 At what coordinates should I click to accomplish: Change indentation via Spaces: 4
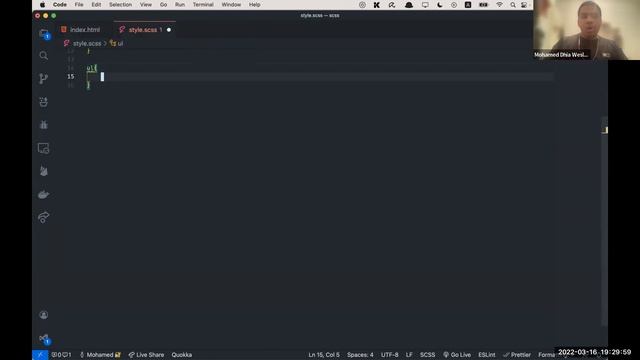360,355
